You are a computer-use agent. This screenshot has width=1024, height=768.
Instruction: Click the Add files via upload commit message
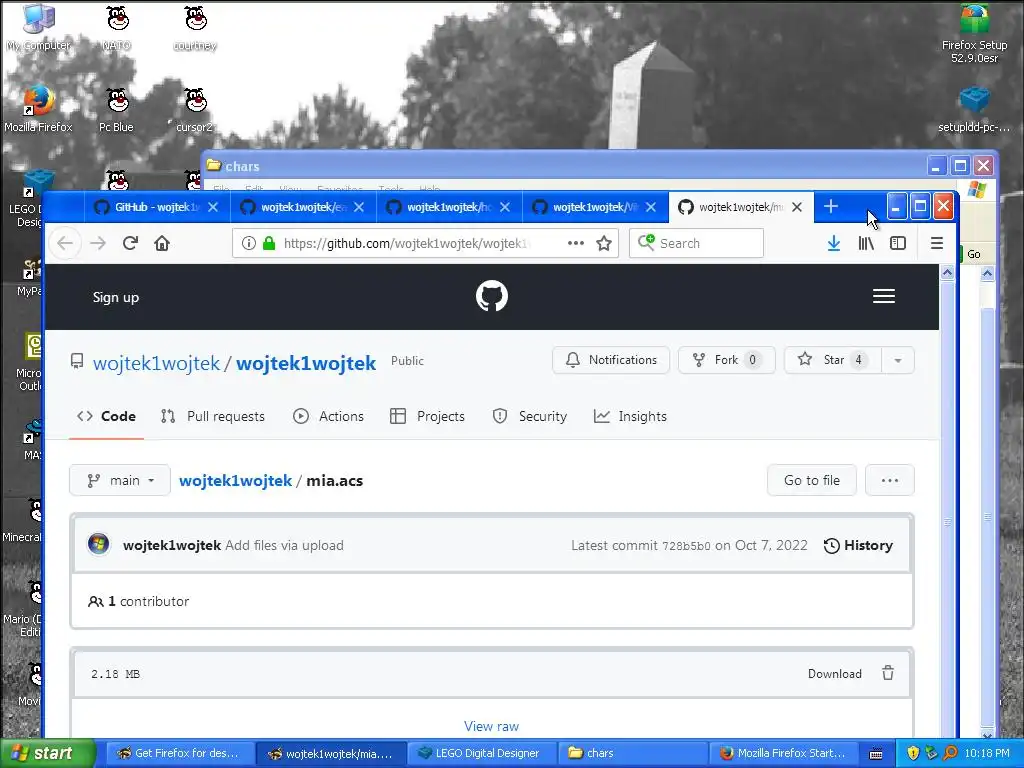pyautogui.click(x=284, y=545)
